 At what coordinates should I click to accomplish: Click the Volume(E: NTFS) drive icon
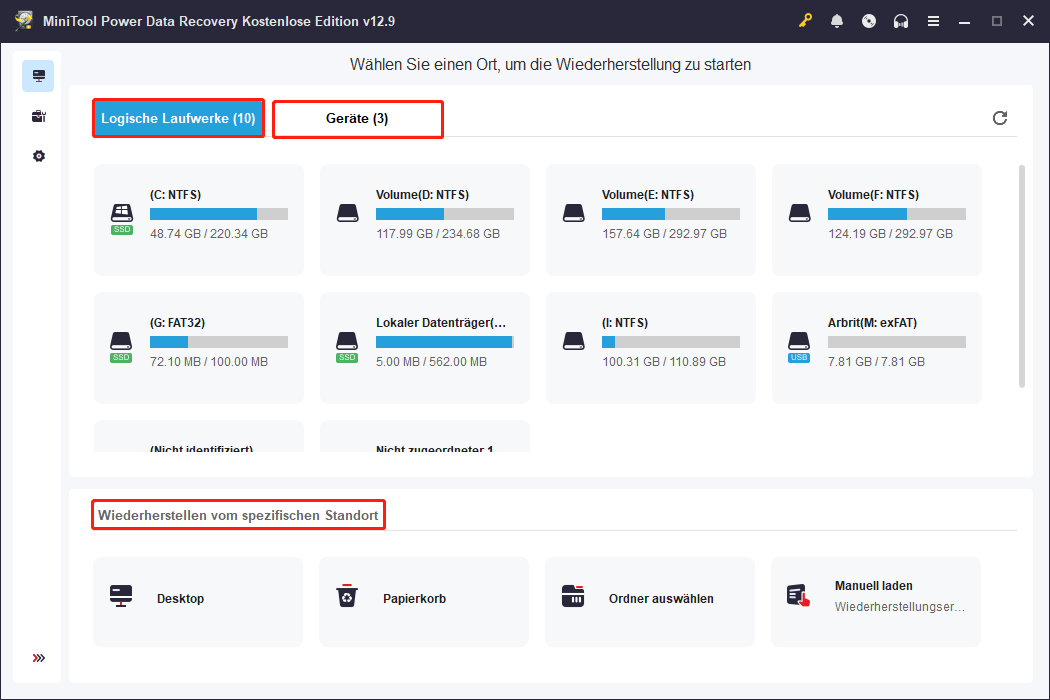coord(574,214)
